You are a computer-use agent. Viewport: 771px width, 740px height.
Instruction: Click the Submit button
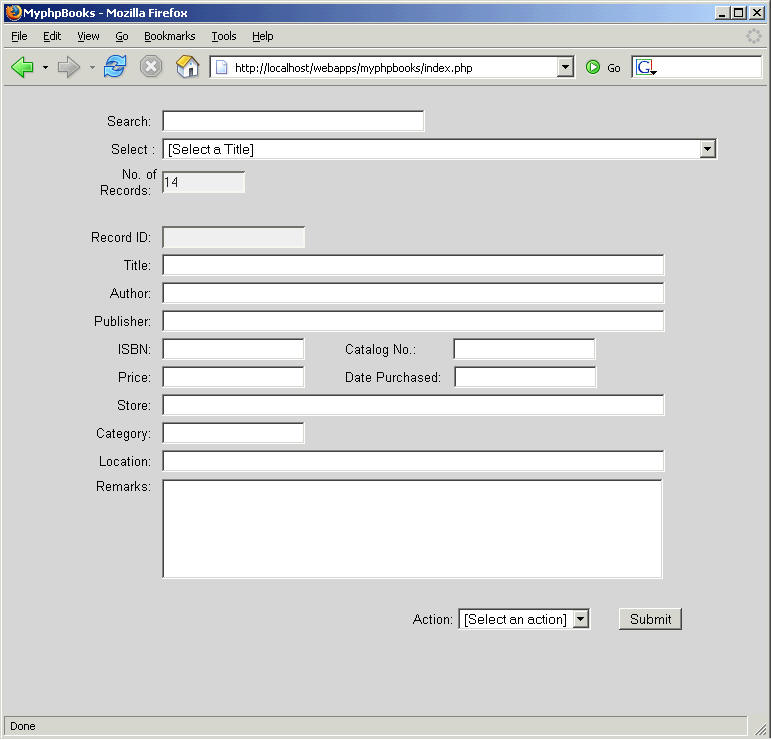[x=650, y=619]
